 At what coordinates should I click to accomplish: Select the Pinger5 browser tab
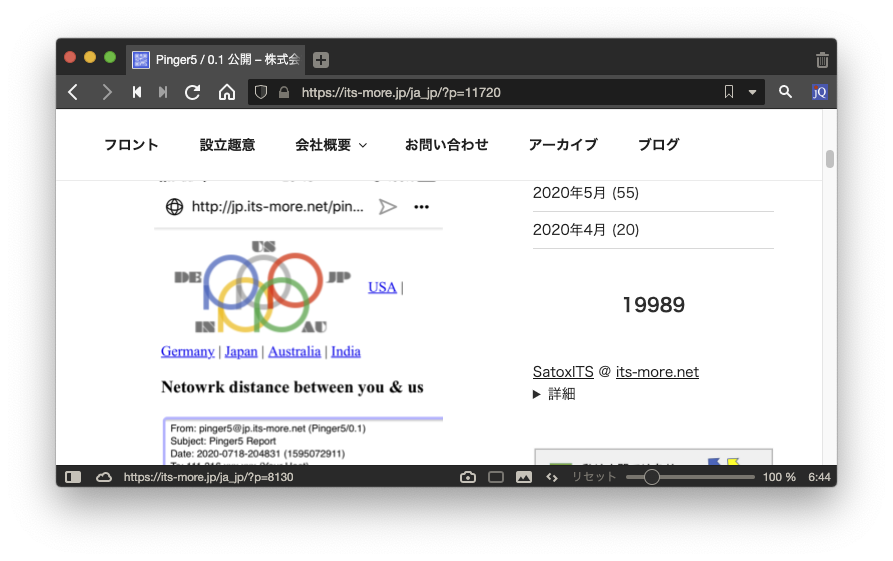(x=217, y=60)
